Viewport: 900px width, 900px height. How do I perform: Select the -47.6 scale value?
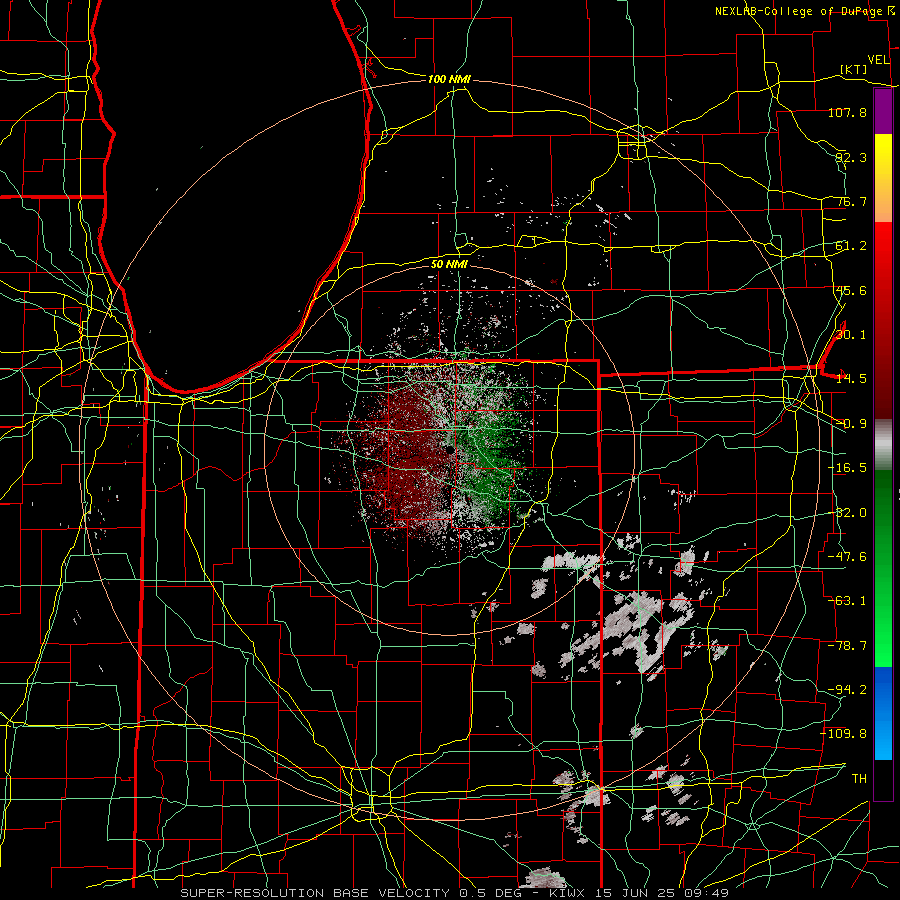(x=847, y=556)
